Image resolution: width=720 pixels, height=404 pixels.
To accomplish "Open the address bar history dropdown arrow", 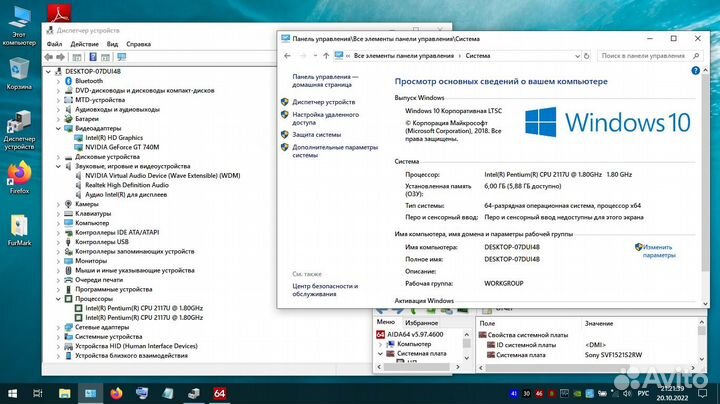I will 577,56.
